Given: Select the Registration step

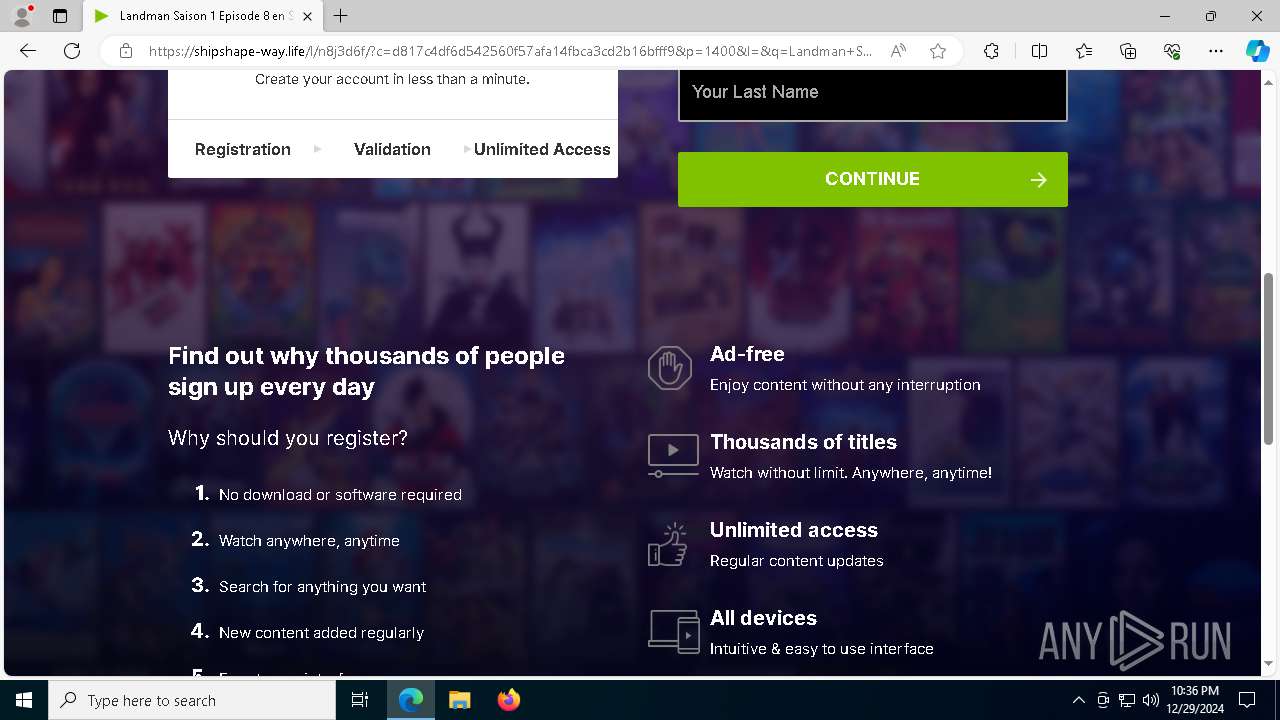Looking at the screenshot, I should click(x=243, y=149).
